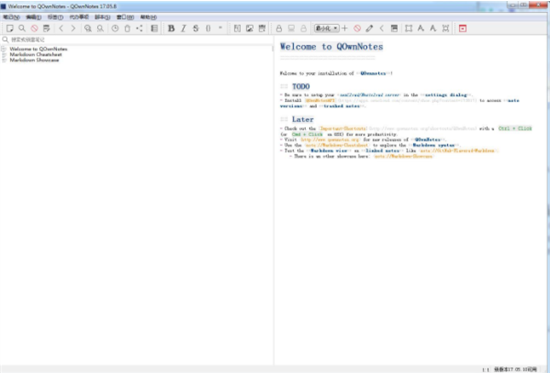Toggle bold formatting with the B button
The image size is (550, 373).
(x=171, y=28)
